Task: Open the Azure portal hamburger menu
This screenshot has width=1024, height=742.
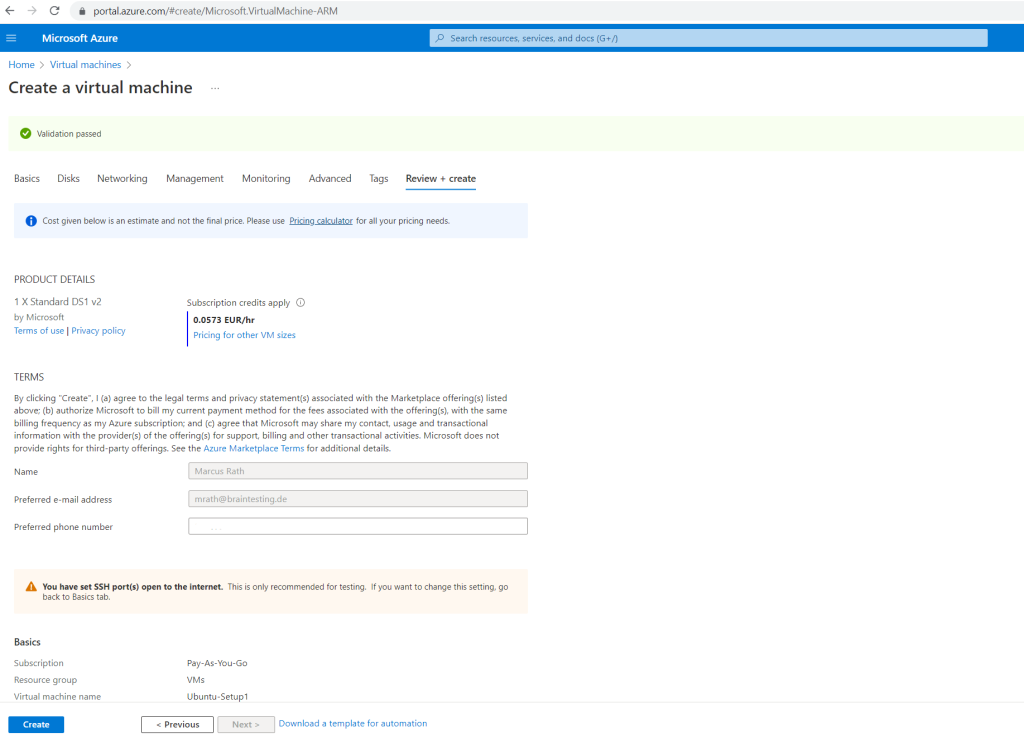Action: click(x=11, y=38)
